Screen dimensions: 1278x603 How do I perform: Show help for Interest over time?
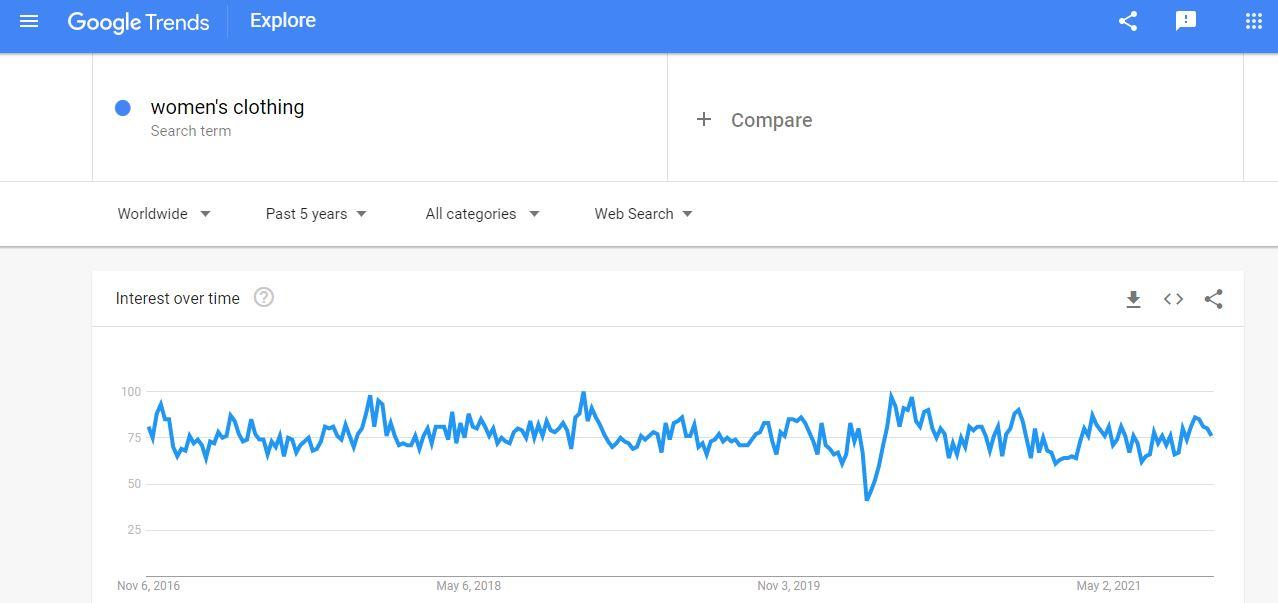(x=264, y=297)
